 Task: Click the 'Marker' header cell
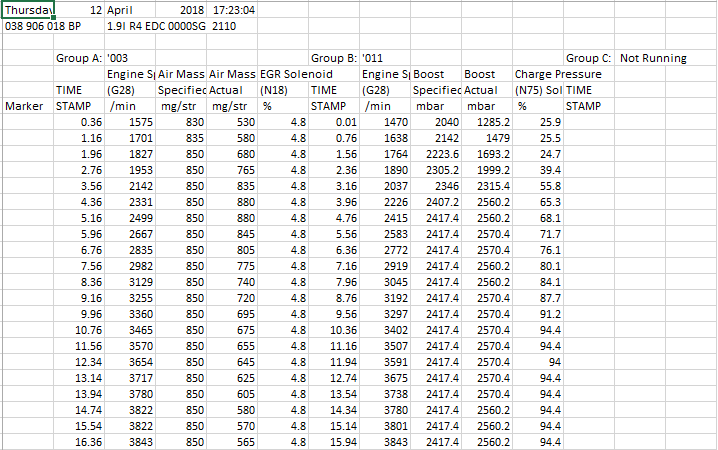pos(28,106)
